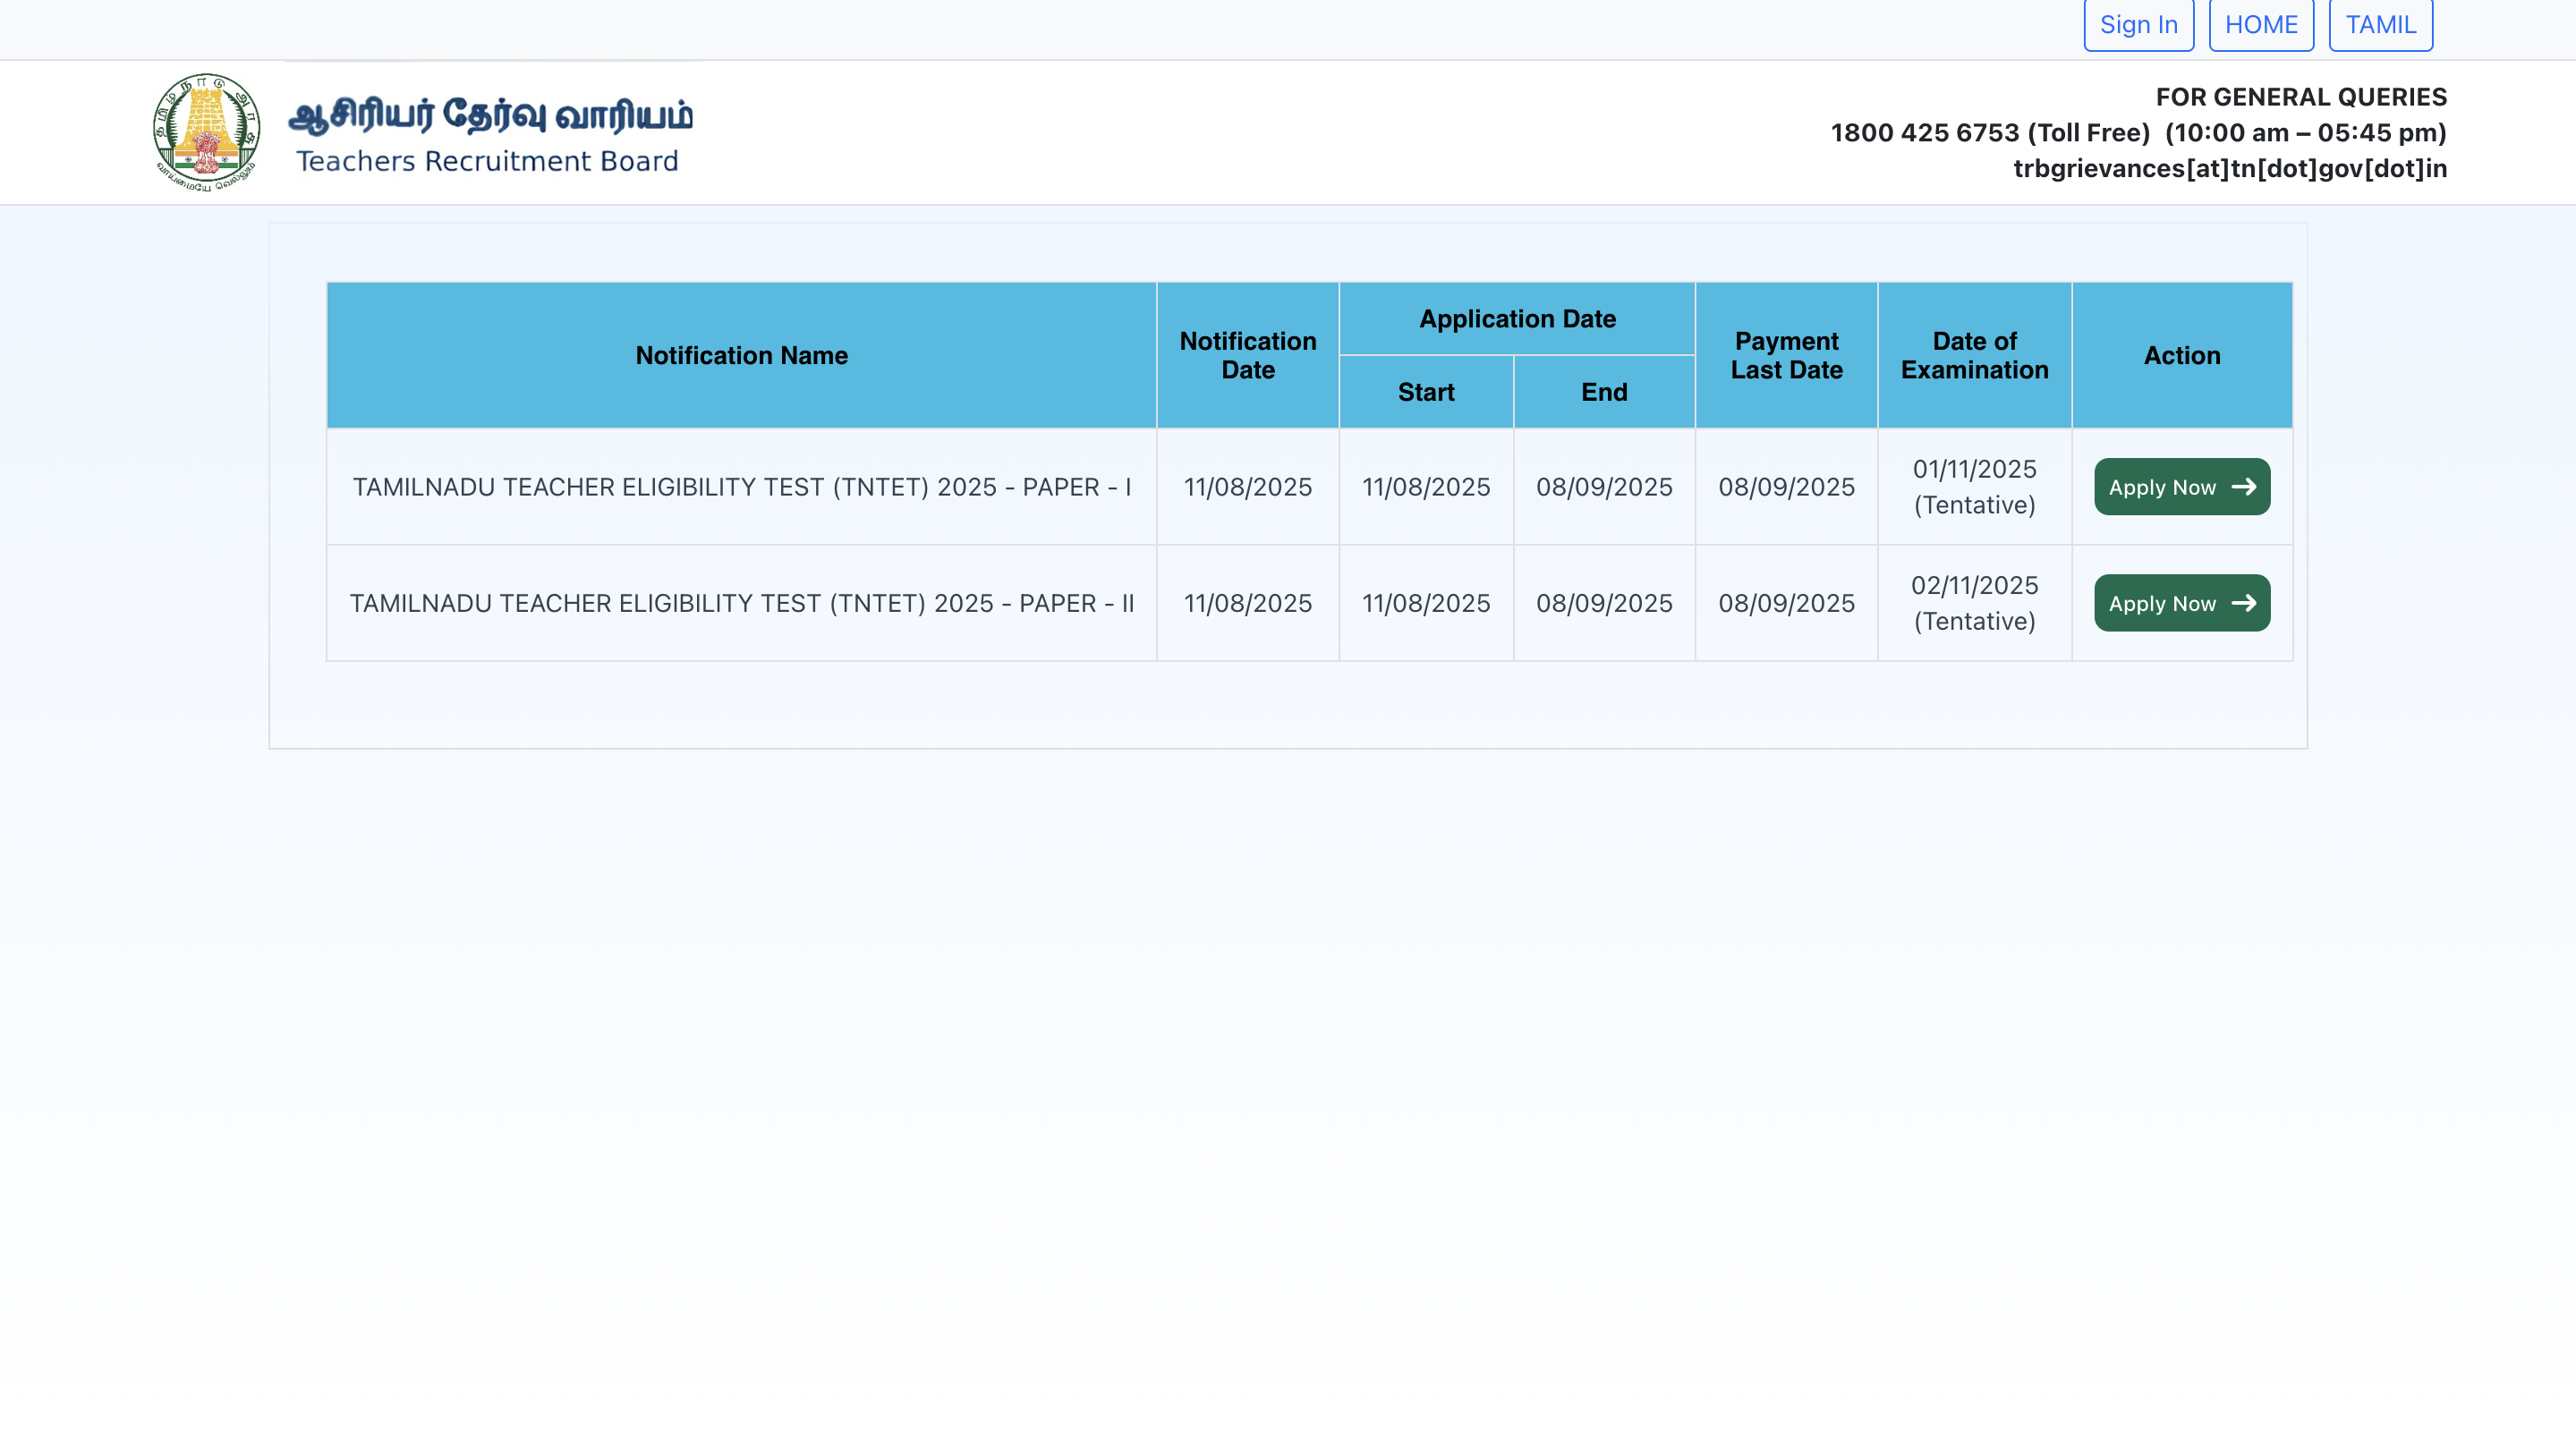Click Paper - I application end date 08/09/2025
Screen dimensions: 2576x1442
point(1604,487)
